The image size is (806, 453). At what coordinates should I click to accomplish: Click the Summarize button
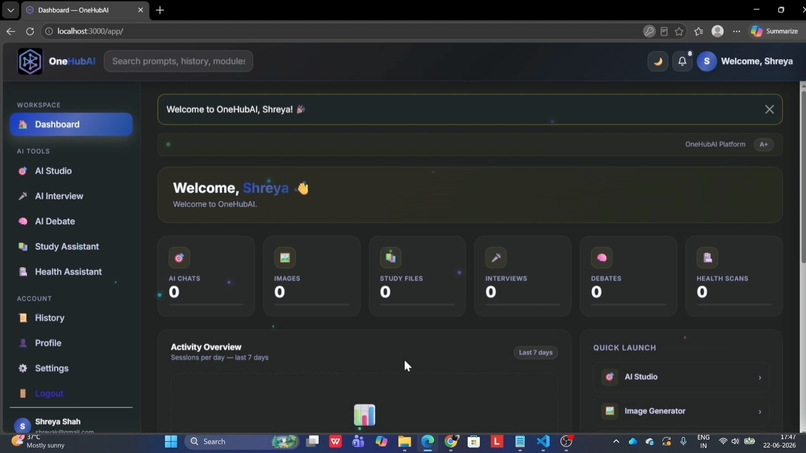(774, 31)
